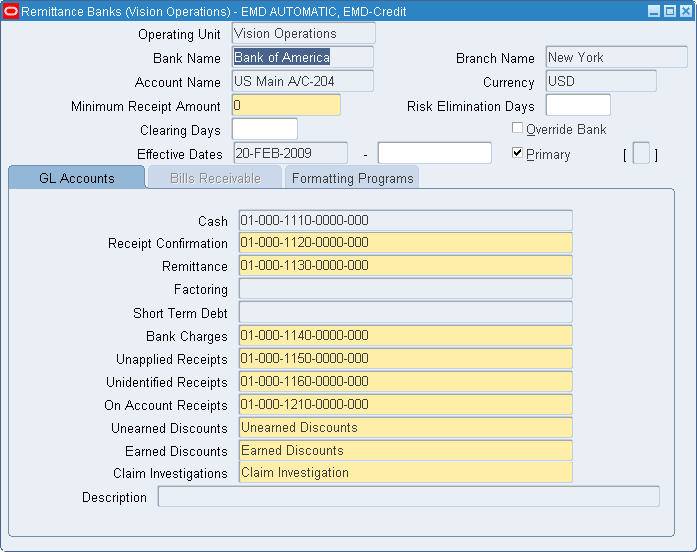This screenshot has height=552, width=697.
Task: Click the Description text field
Action: 409,497
